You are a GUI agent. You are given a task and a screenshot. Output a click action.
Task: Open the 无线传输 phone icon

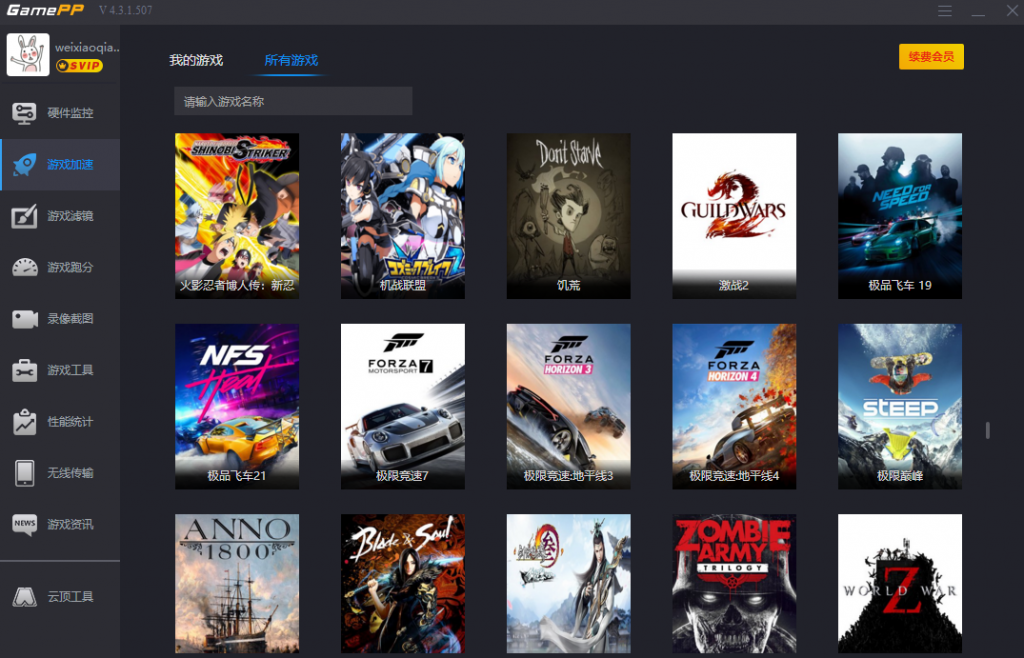pos(25,473)
